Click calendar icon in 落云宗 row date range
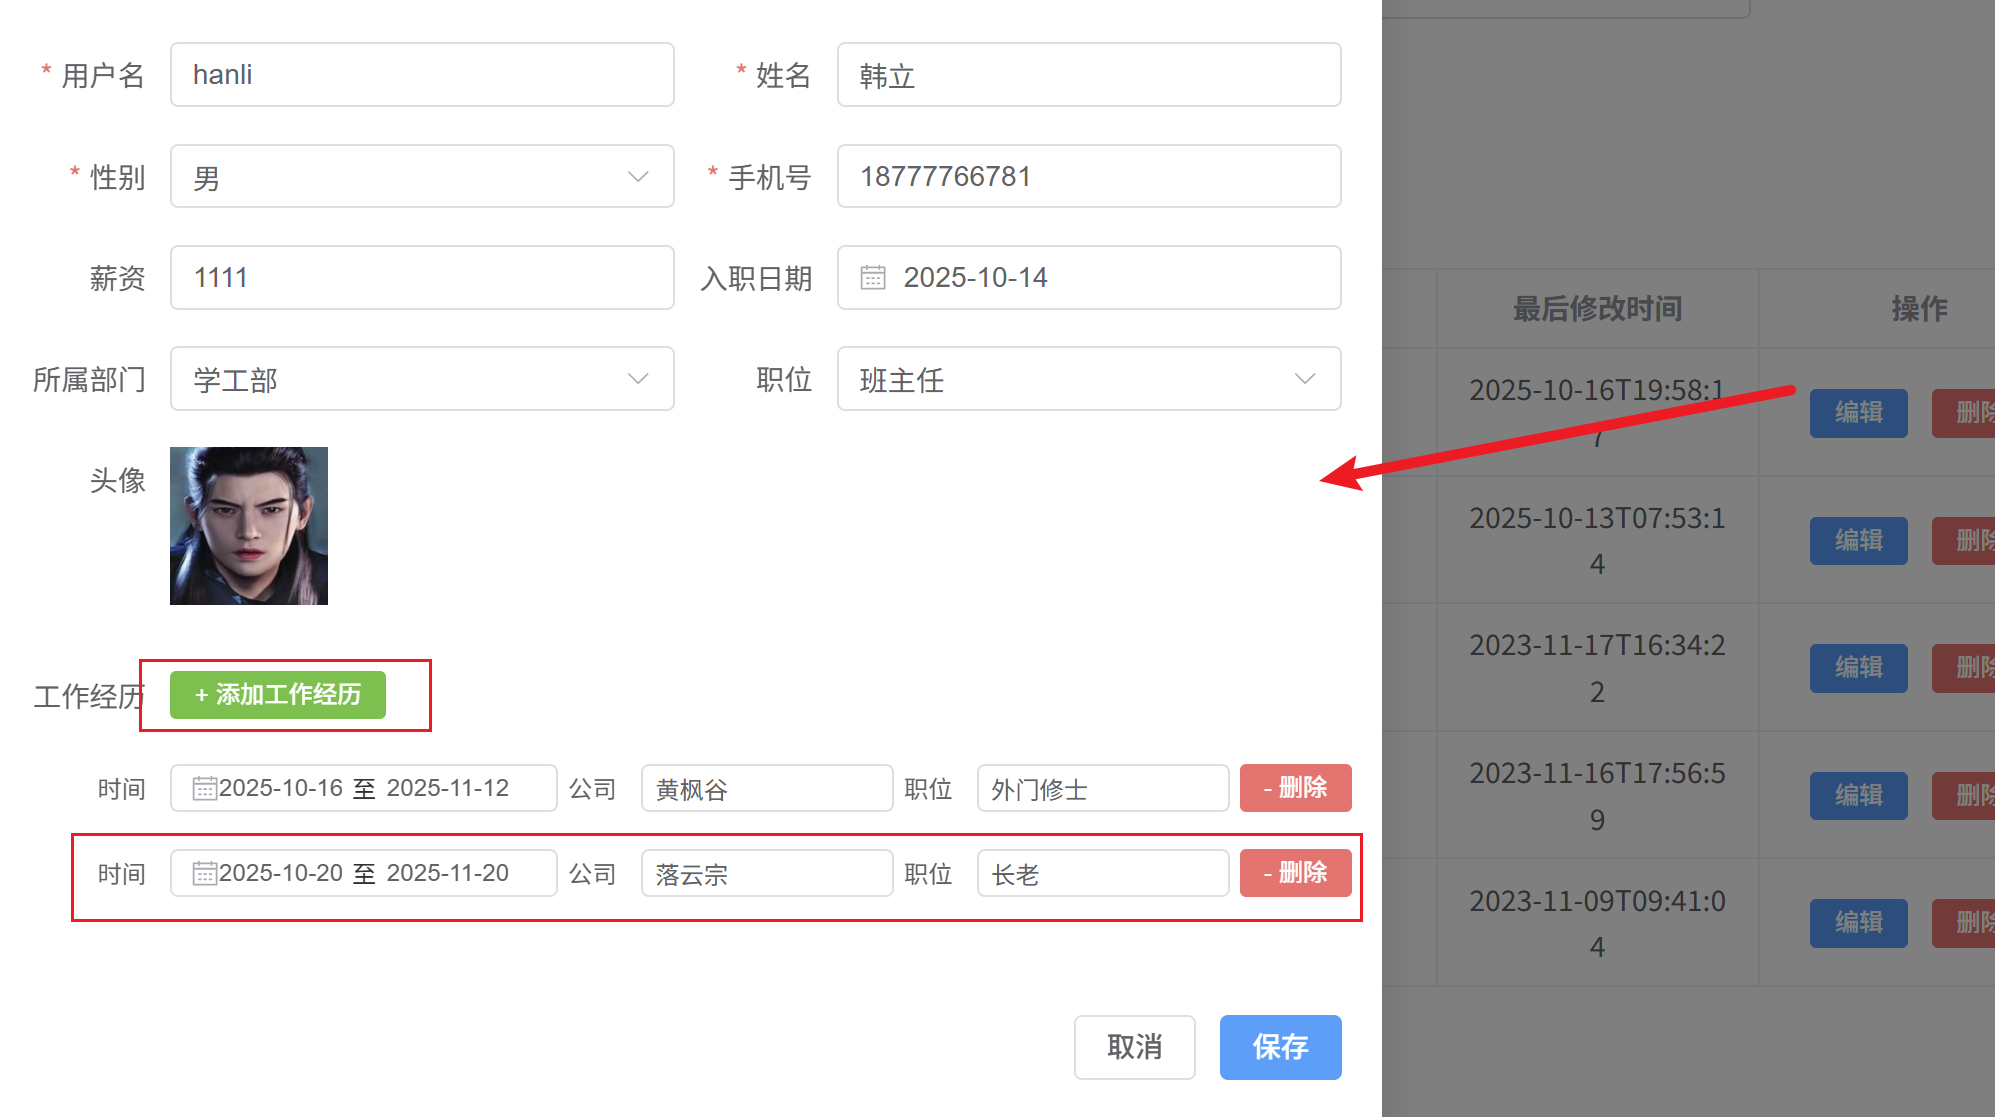This screenshot has height=1117, width=1995. 204,873
